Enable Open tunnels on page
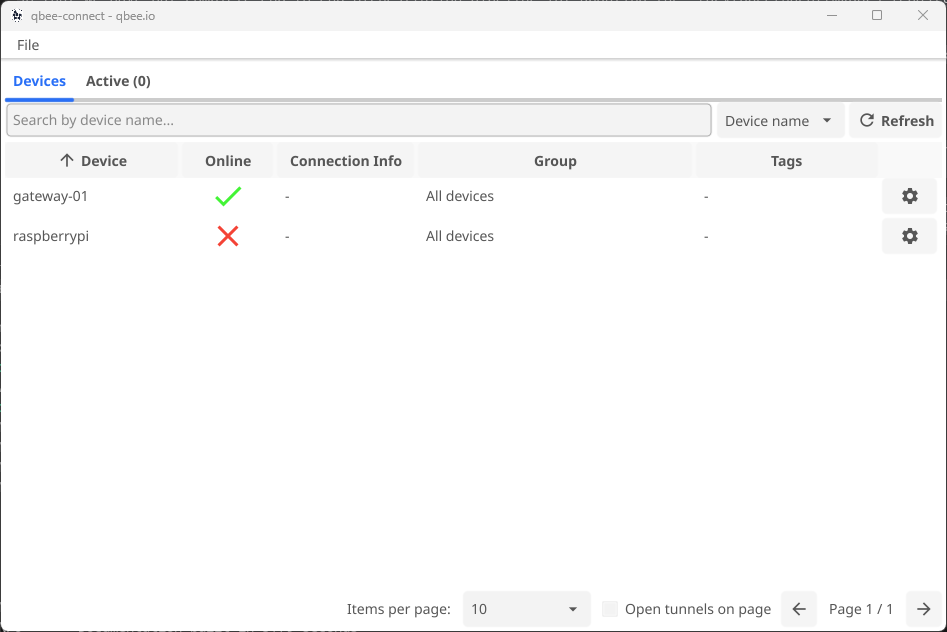 pos(610,608)
